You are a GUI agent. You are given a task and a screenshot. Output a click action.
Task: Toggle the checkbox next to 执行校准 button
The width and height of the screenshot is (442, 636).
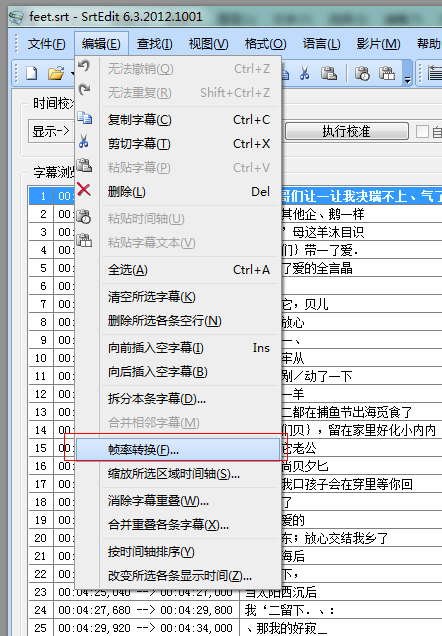(422, 131)
